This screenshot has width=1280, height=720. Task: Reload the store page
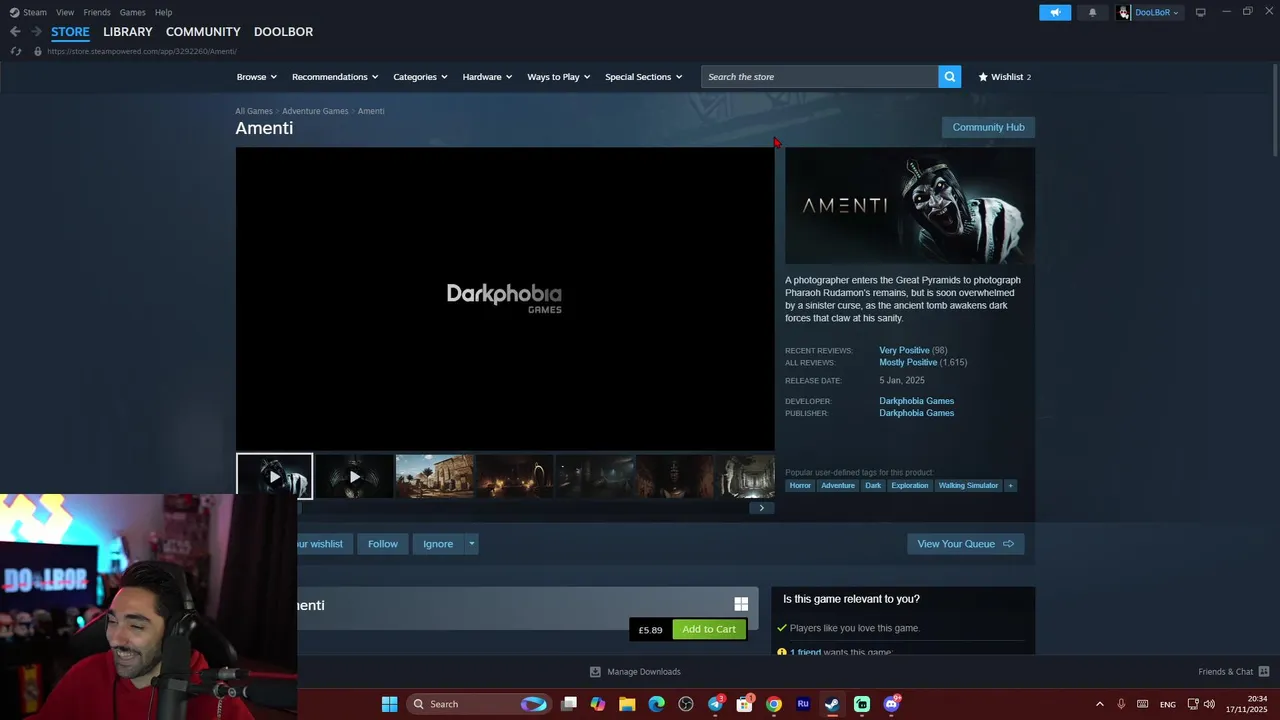16,51
